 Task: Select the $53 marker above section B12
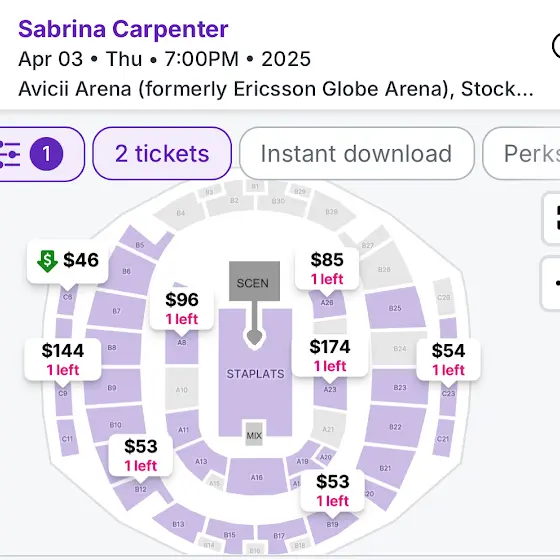[141, 455]
